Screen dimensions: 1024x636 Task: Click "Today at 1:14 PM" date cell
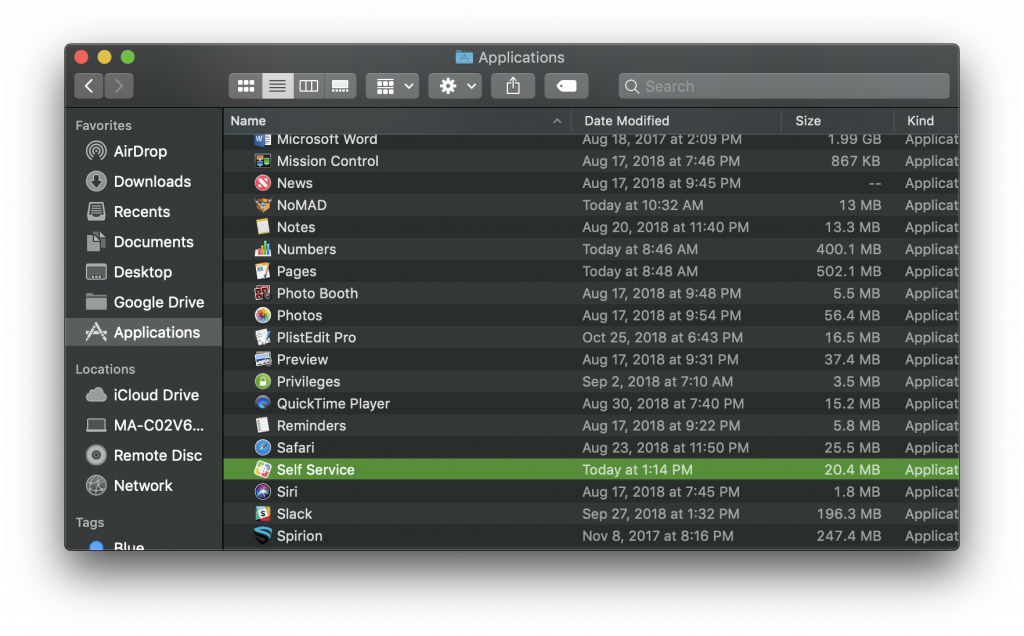click(x=637, y=469)
